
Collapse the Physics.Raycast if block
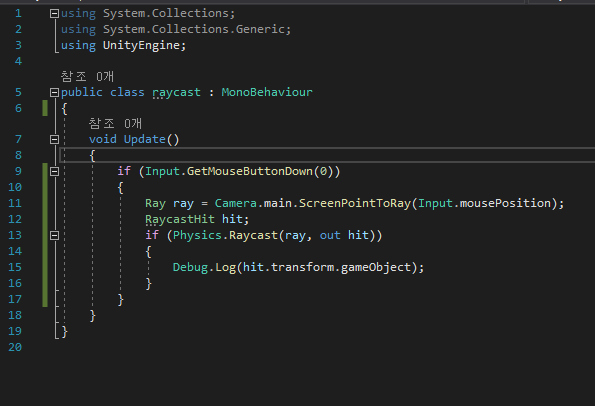(54, 236)
